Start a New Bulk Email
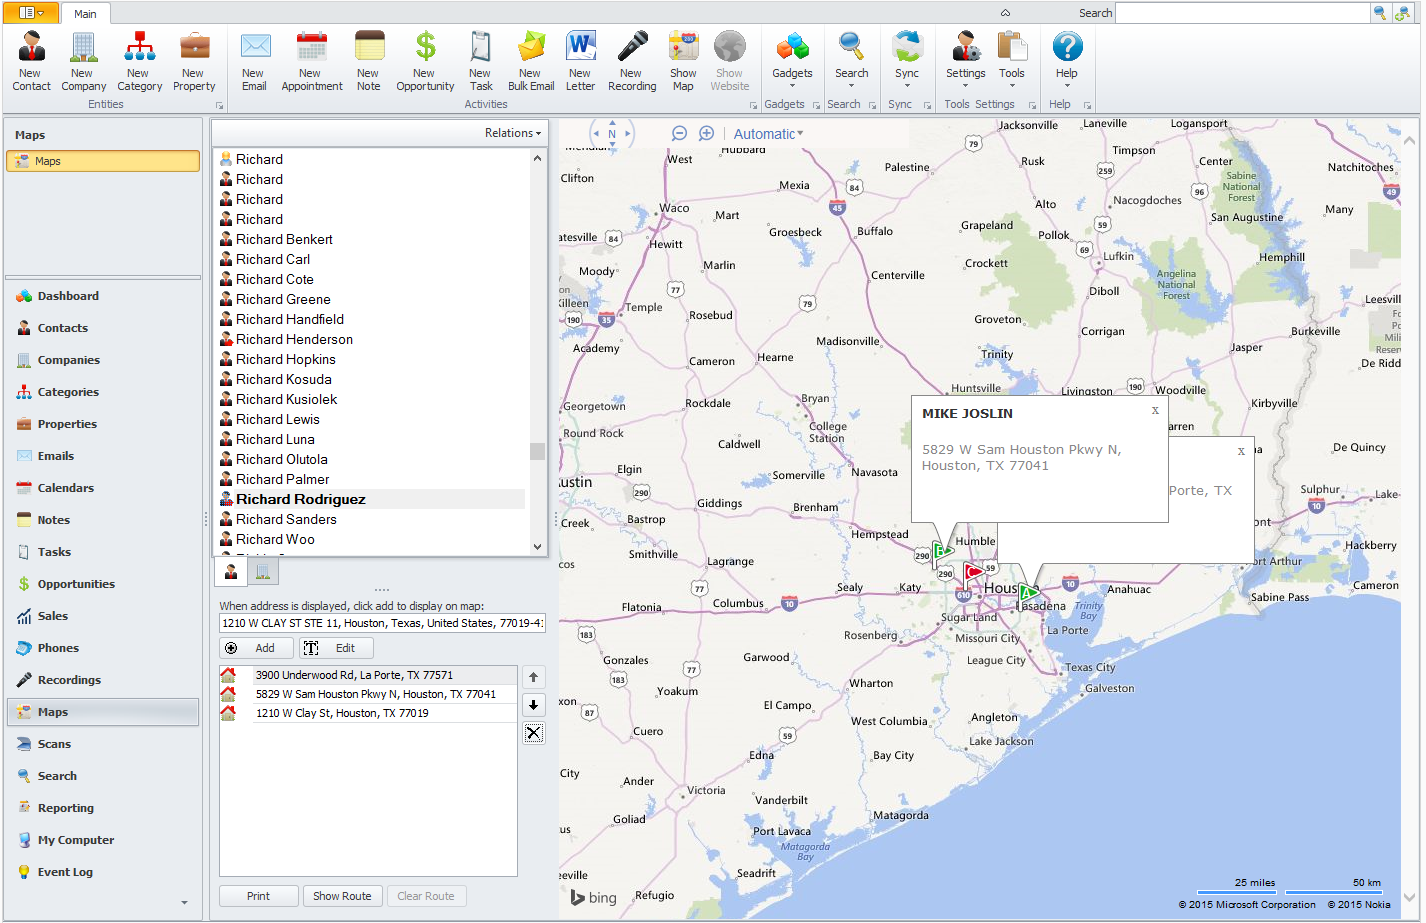 tap(531, 61)
